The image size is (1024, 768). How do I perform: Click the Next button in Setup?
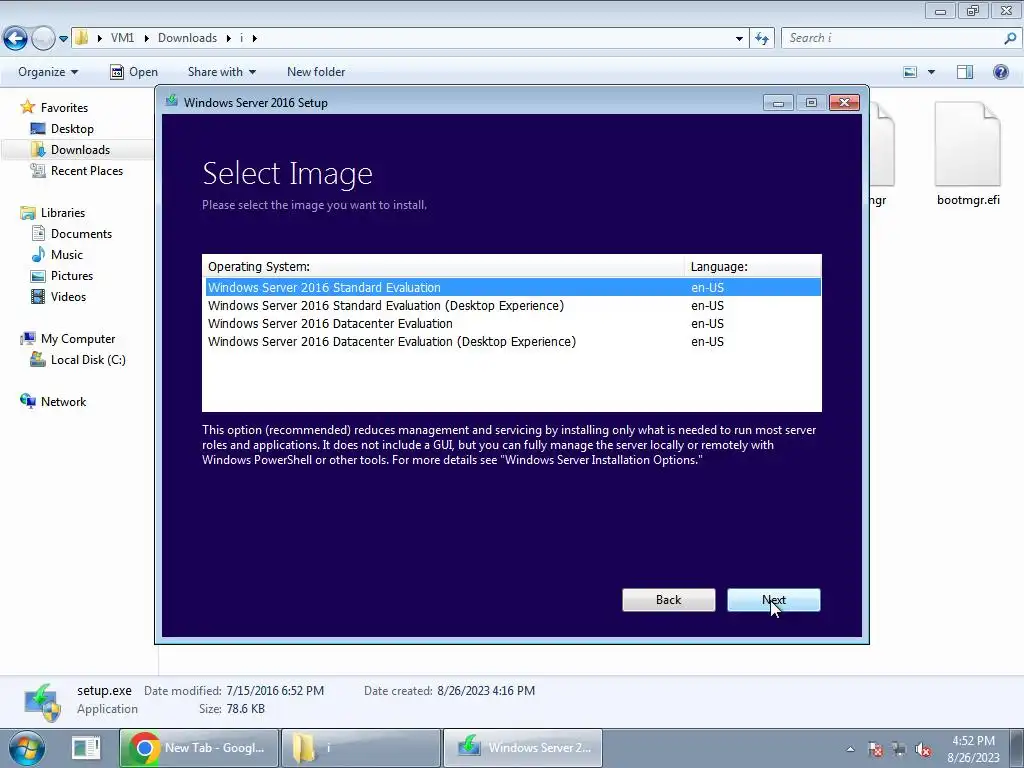[x=773, y=600]
